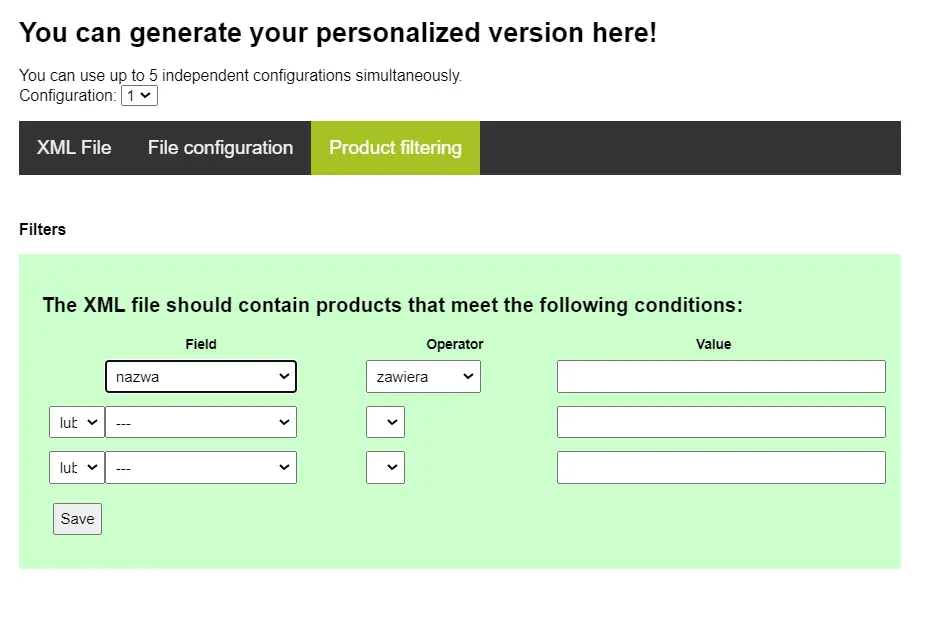The width and height of the screenshot is (944, 622).
Task: Click the first Value input field
Action: [x=719, y=376]
